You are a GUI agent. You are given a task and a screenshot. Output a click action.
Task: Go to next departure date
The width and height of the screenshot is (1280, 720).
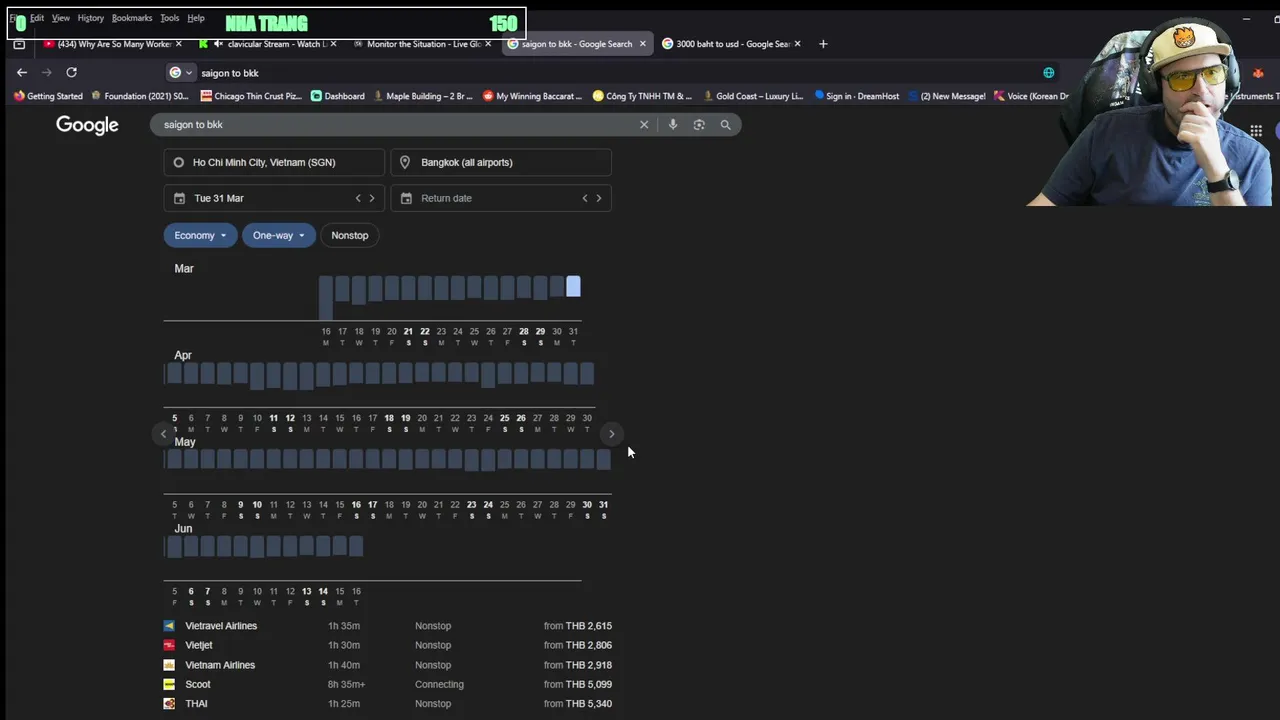(x=372, y=198)
